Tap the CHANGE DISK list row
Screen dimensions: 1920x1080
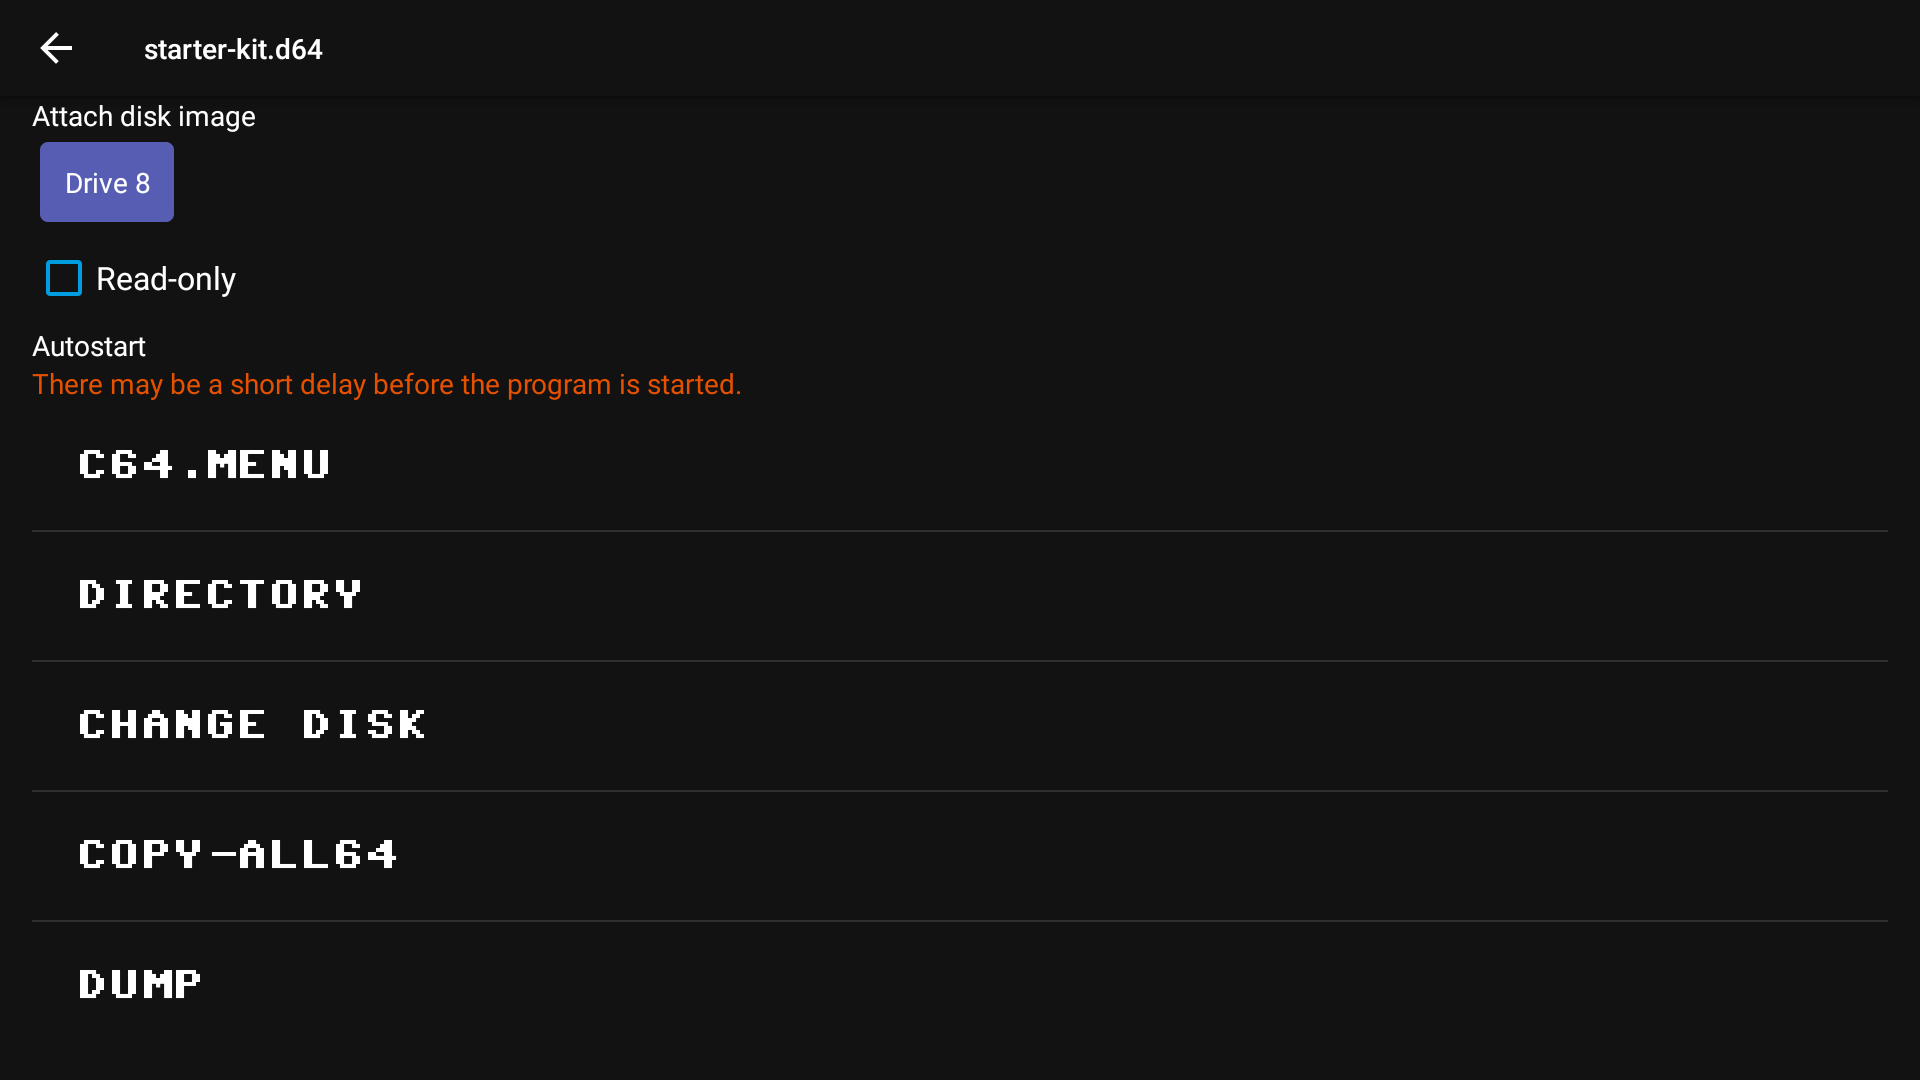pyautogui.click(x=252, y=725)
